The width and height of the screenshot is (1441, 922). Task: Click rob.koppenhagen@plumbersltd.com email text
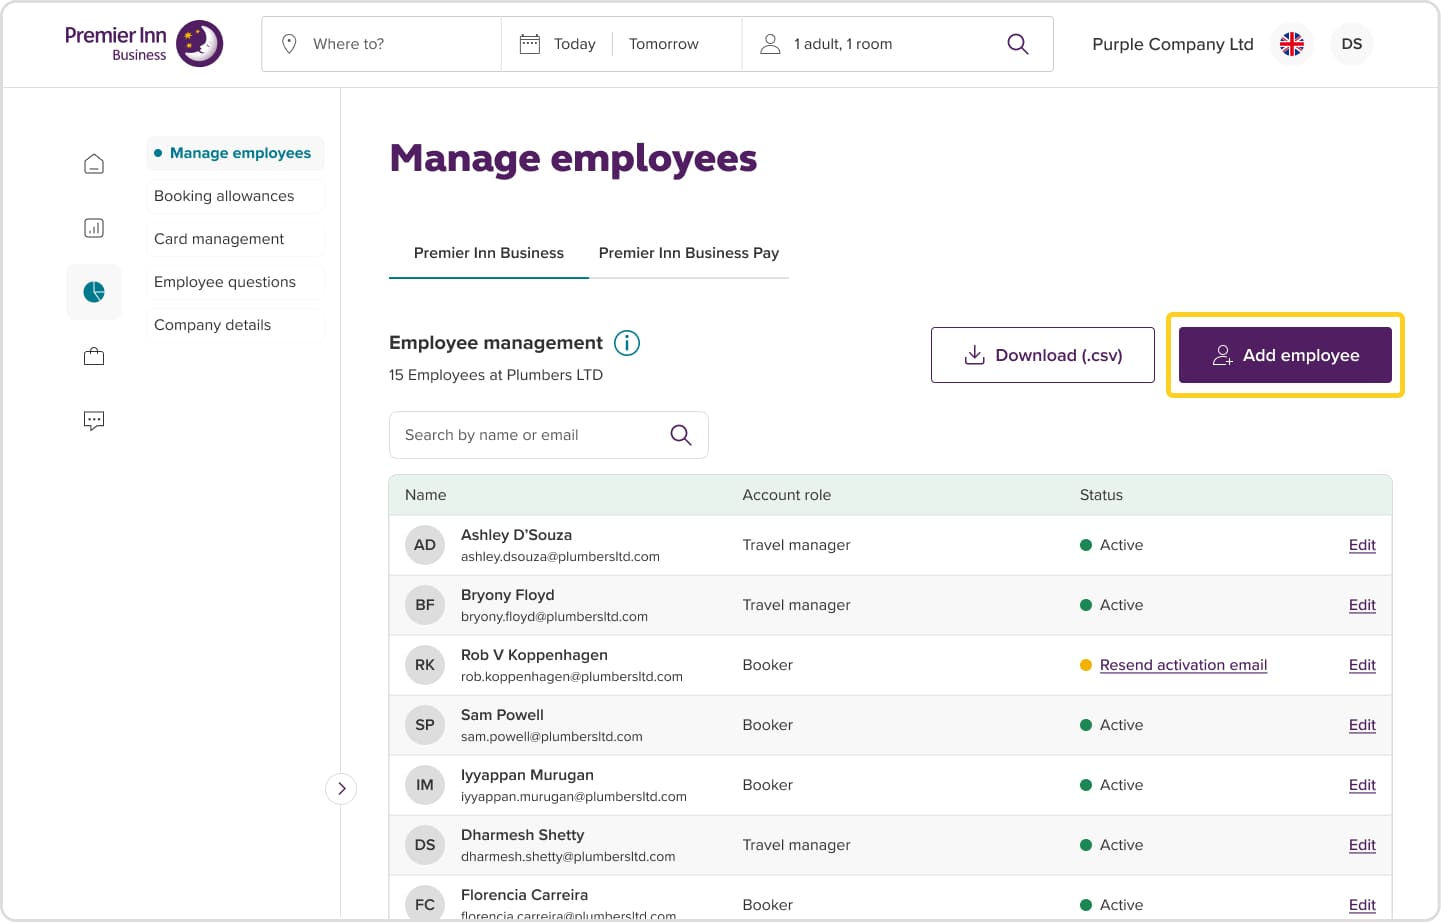point(572,677)
